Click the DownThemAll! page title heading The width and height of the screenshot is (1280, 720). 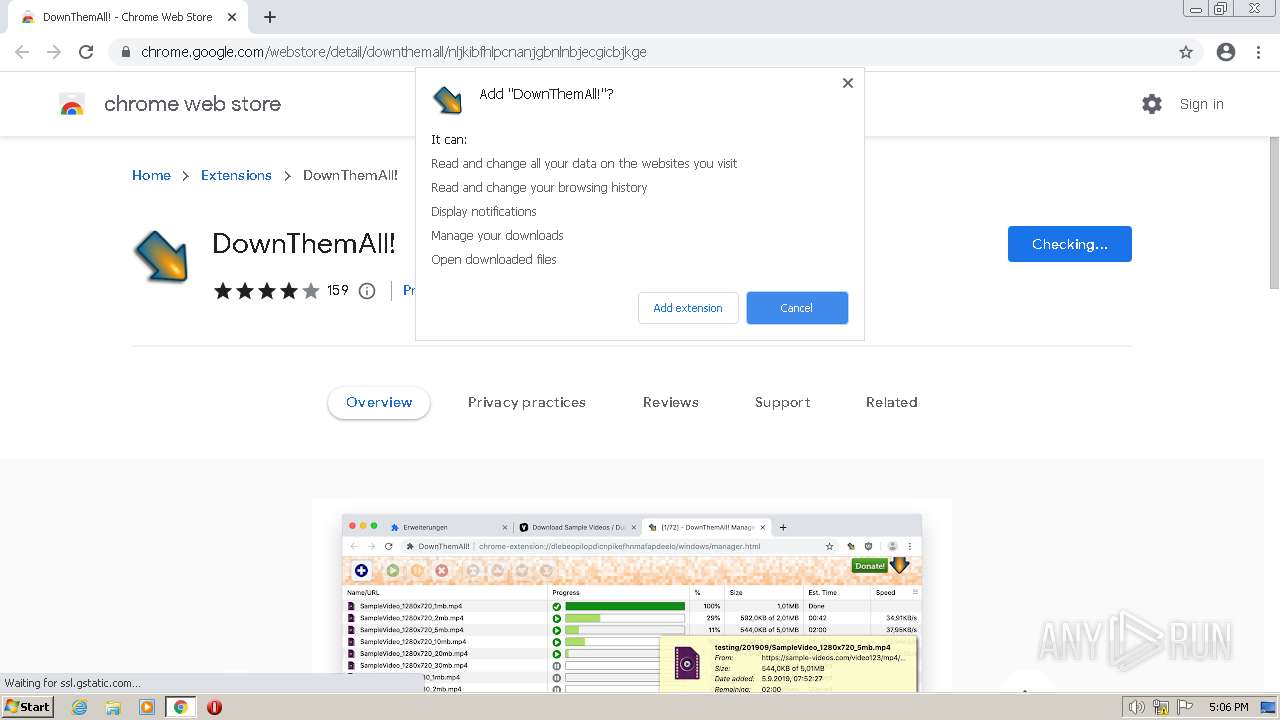click(304, 244)
